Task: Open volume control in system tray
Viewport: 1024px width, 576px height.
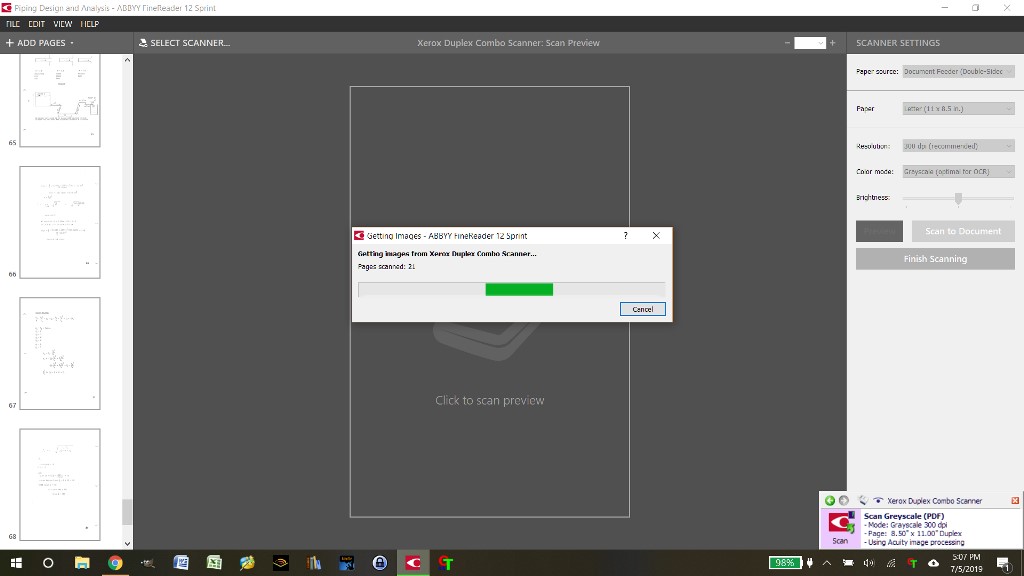Action: pos(869,563)
